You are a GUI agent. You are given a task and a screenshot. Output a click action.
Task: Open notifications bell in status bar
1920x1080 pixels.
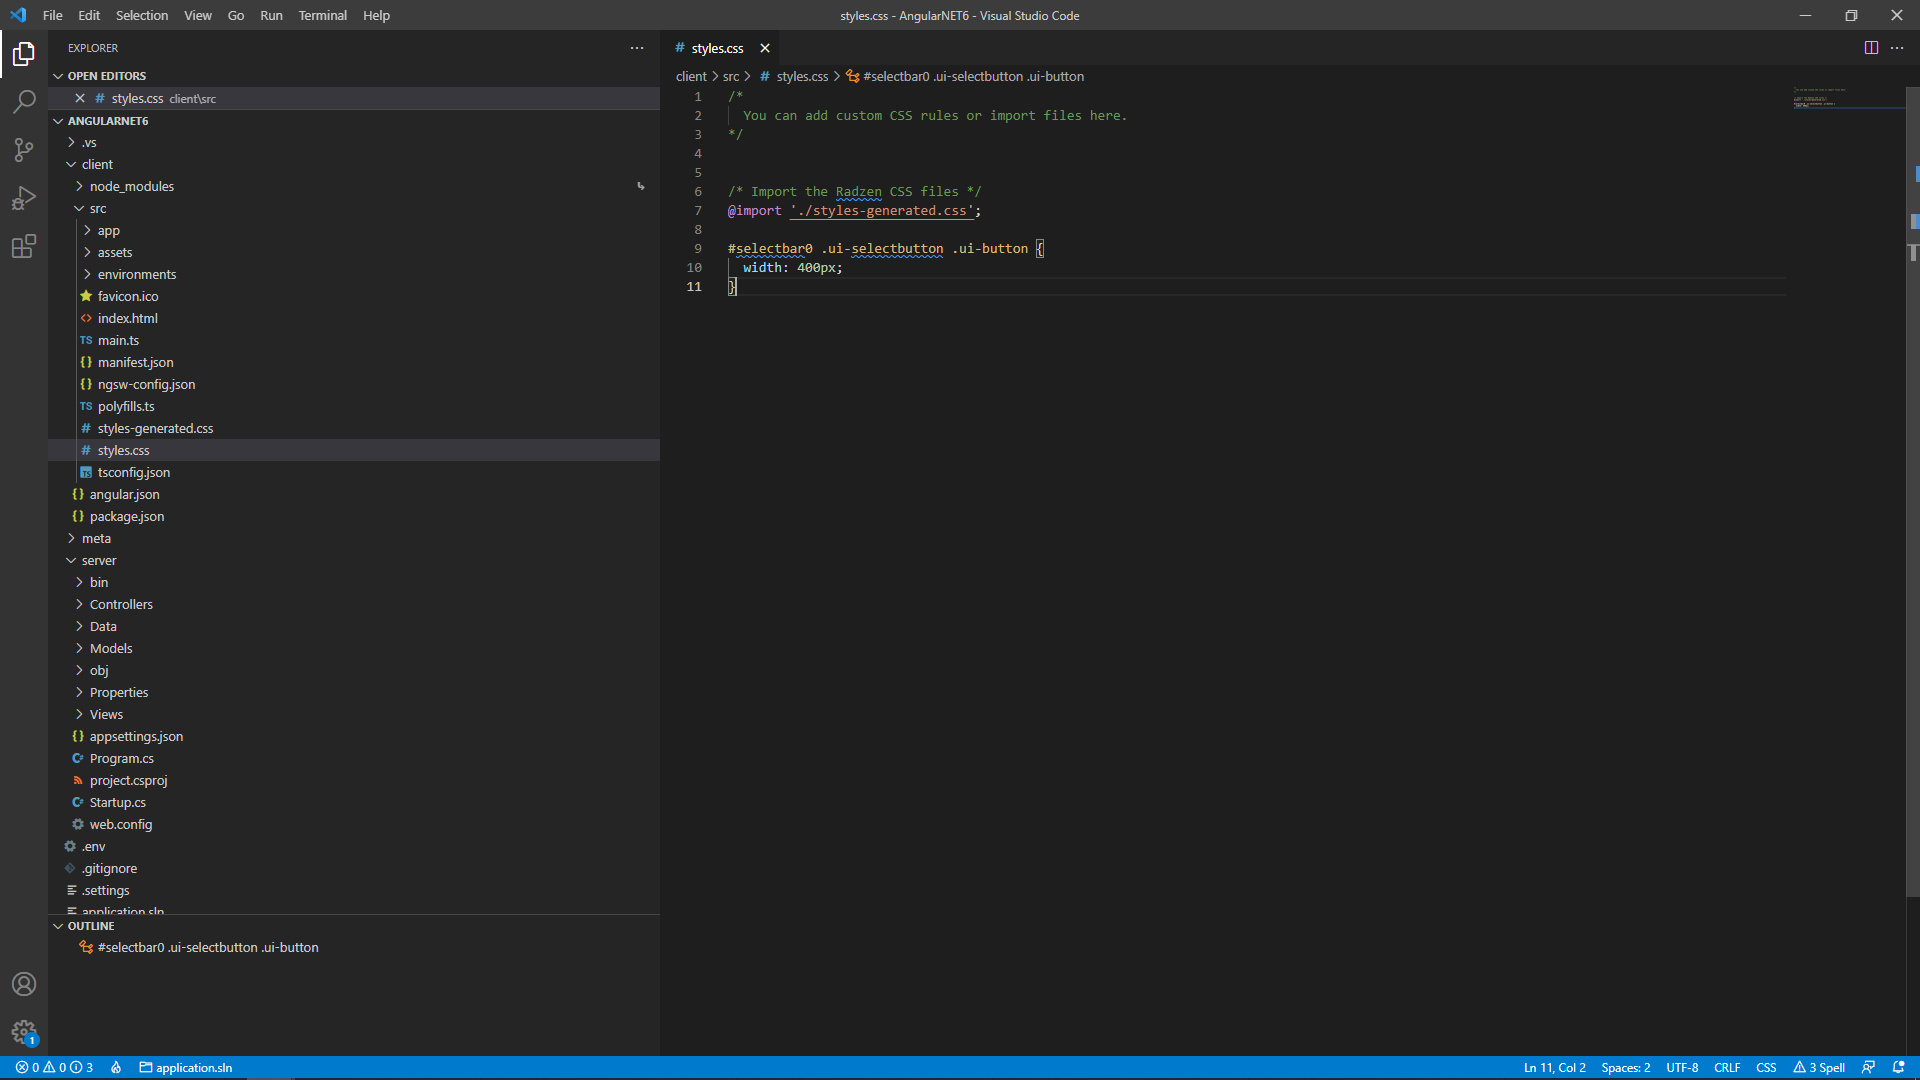tap(1898, 1068)
